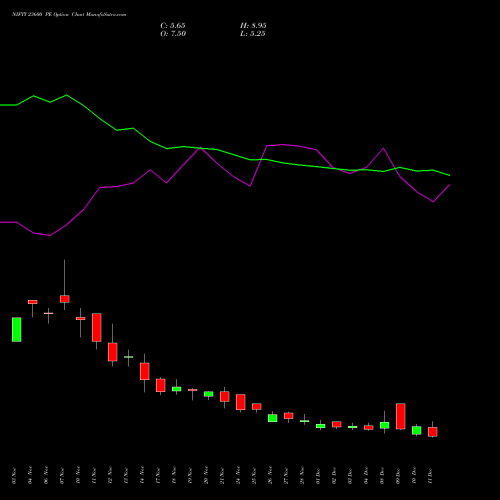This screenshot has height=500, width=500.
Task: Select the 03 Nov date label
Action: coord(14,476)
